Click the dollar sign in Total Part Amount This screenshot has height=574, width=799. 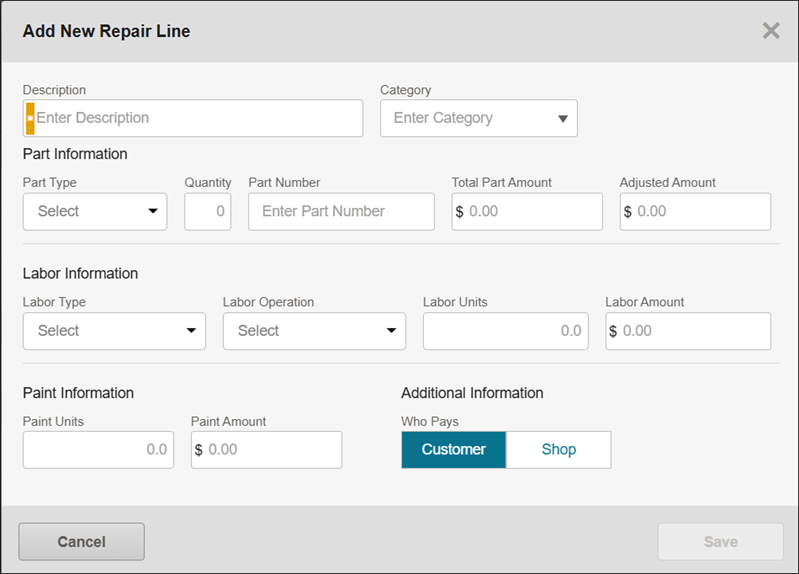[x=460, y=212]
